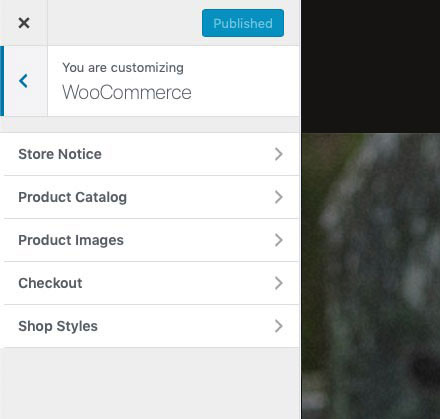Click empty gray area below Shop Styles
Image resolution: width=440 pixels, height=419 pixels.
pos(150,383)
